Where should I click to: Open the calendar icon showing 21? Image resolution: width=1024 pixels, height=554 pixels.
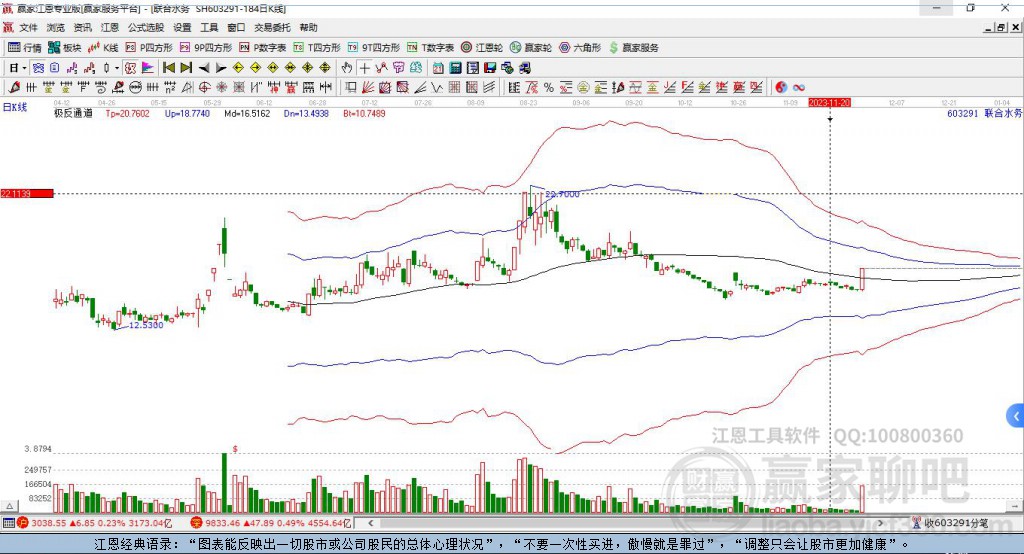[x=438, y=68]
